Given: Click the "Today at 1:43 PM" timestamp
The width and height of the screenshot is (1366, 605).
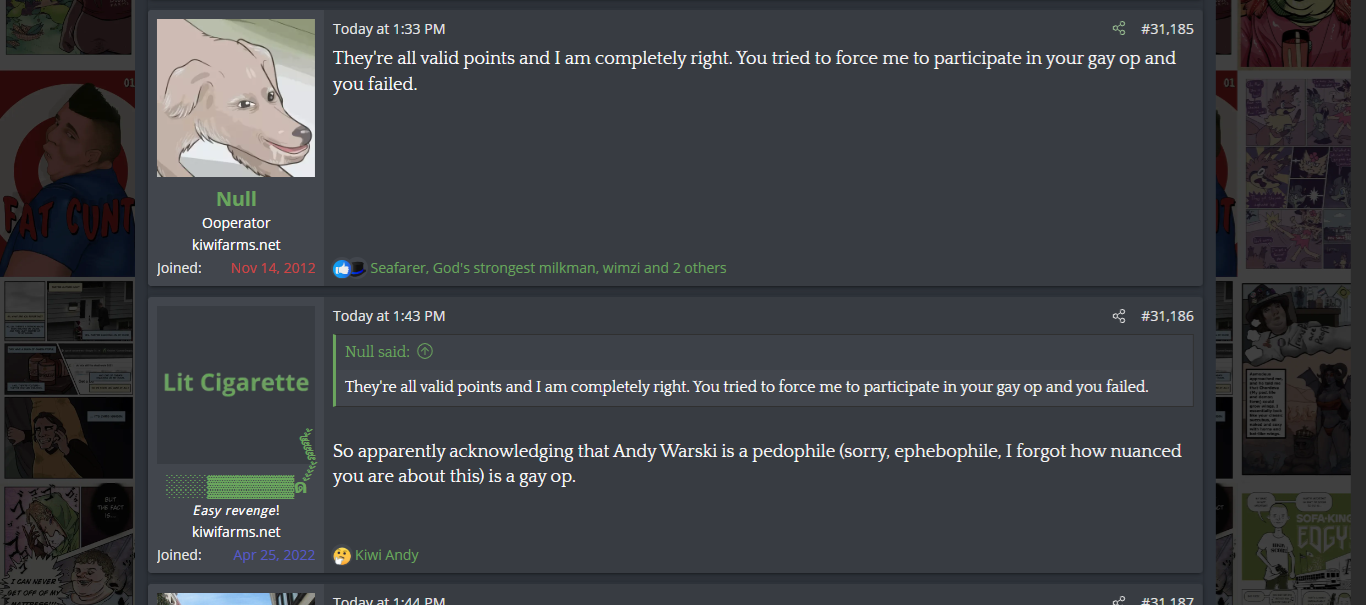Looking at the screenshot, I should (x=389, y=316).
